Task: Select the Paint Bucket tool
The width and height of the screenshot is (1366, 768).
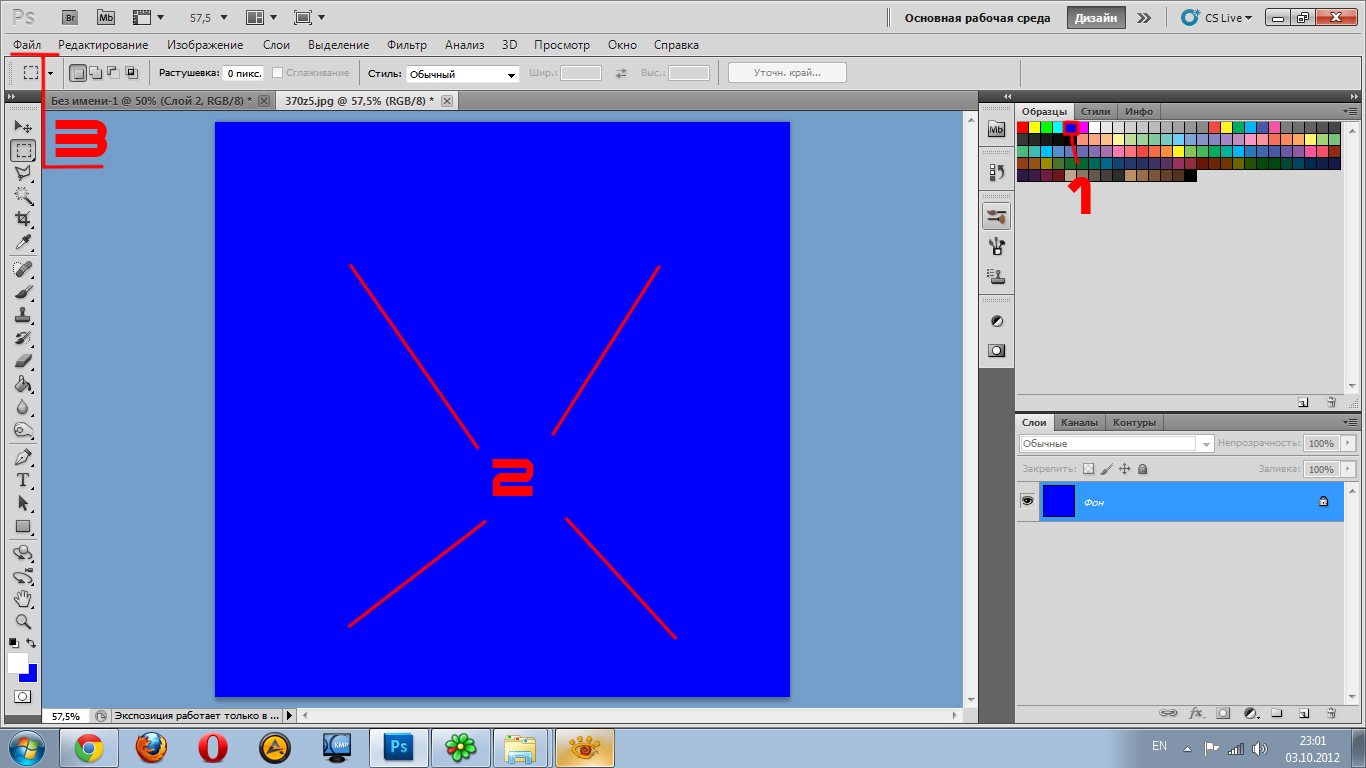Action: click(x=23, y=385)
